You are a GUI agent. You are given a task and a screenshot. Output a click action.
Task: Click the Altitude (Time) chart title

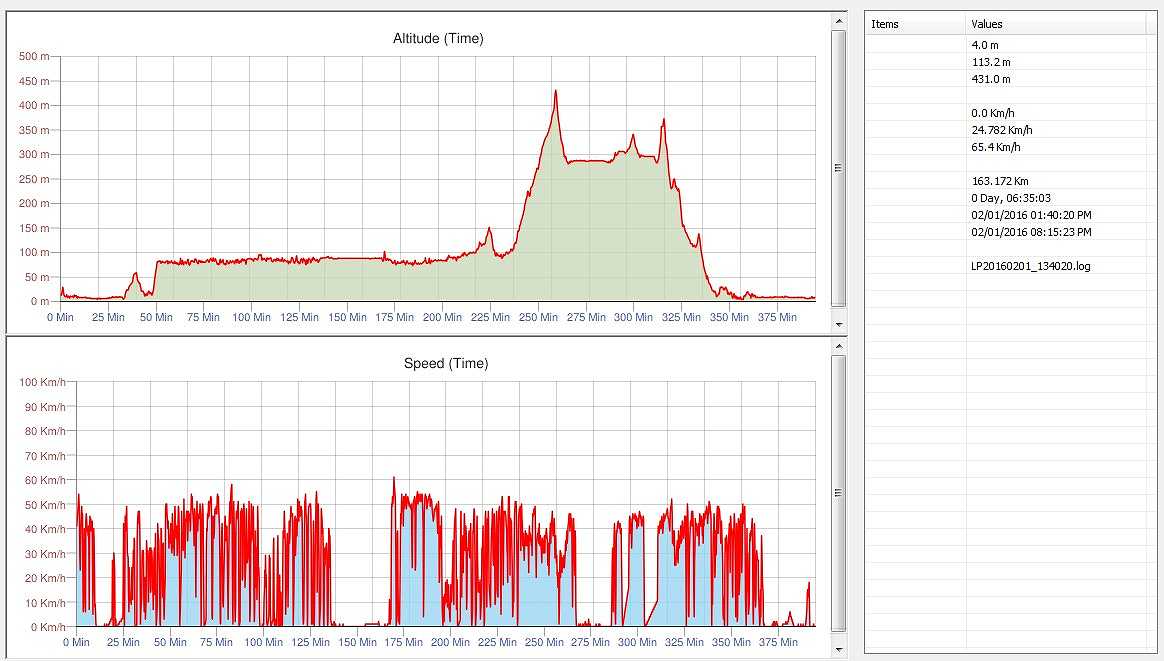[438, 39]
